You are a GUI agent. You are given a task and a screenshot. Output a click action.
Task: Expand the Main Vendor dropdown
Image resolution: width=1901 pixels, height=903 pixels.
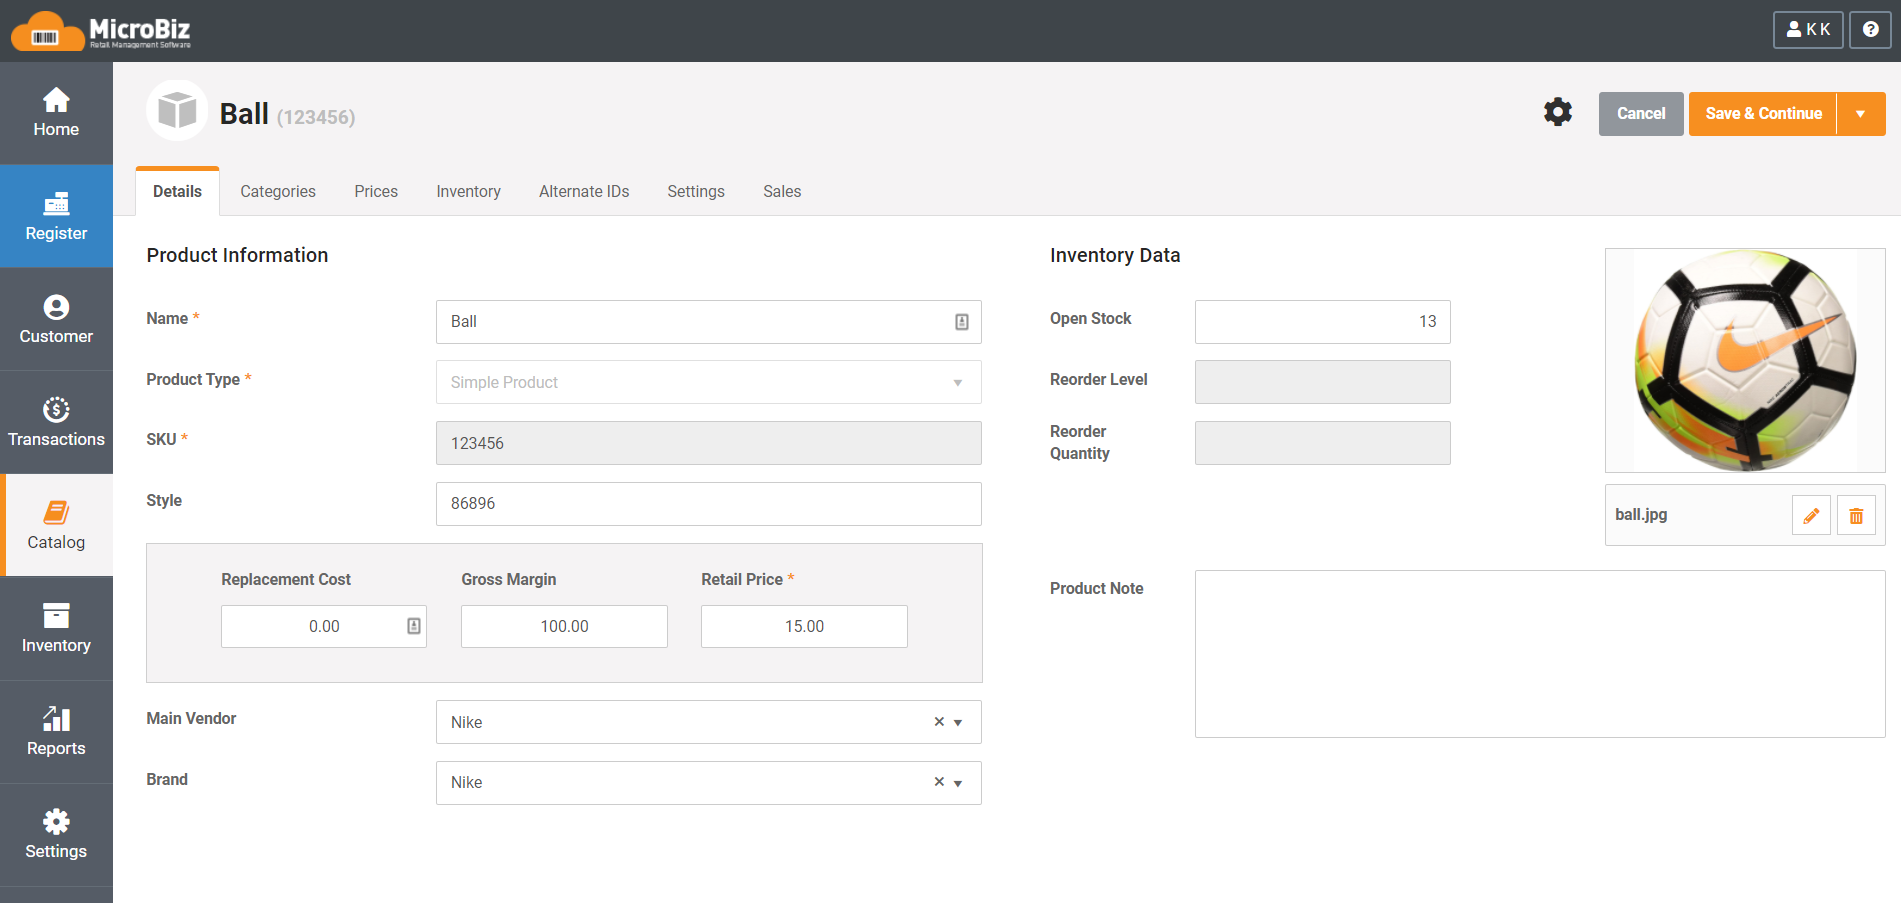958,723
